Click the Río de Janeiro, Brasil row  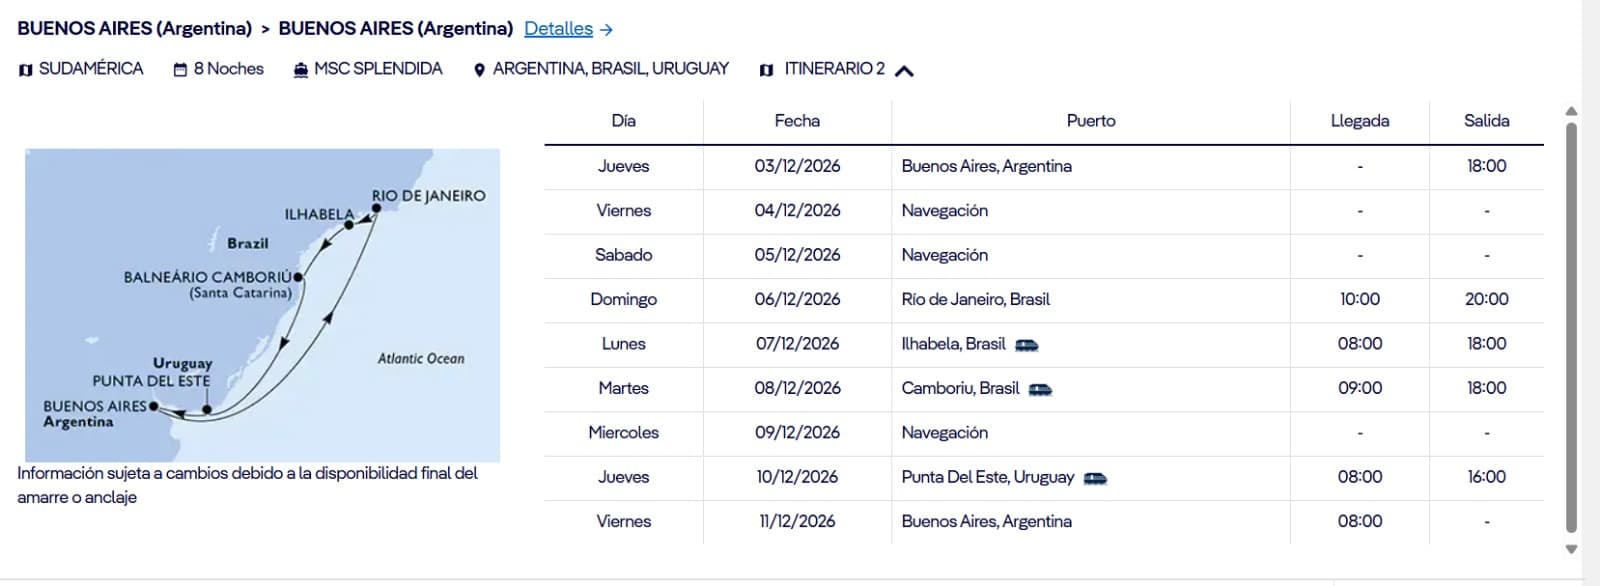[x=975, y=299]
